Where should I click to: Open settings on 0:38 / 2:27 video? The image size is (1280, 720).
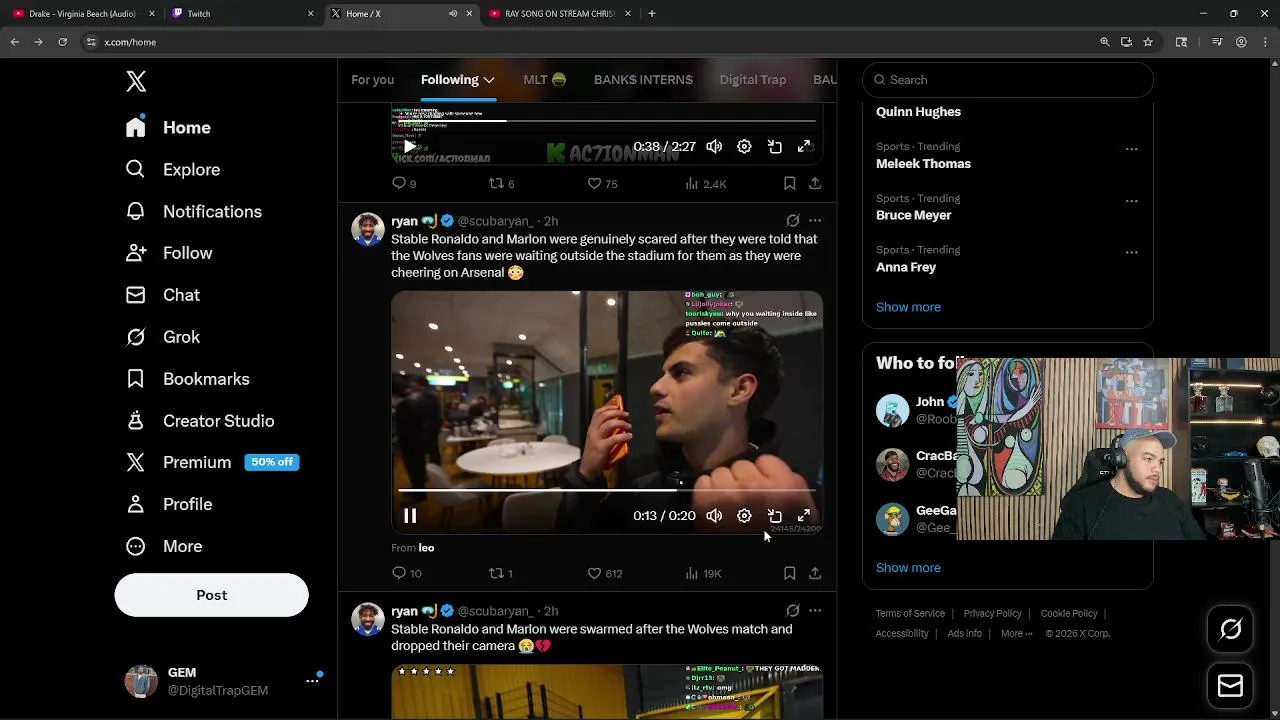pos(744,147)
